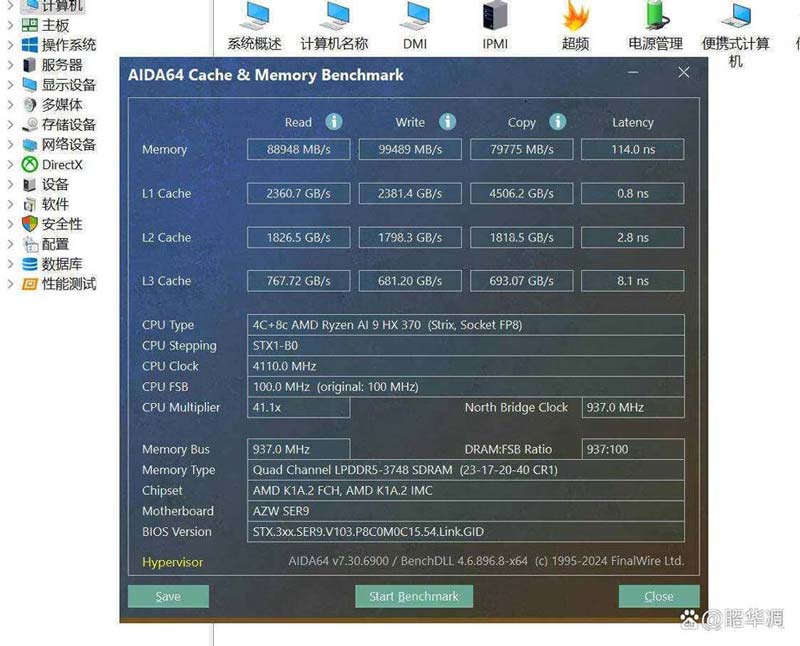
Task: Click the green Close button
Action: (x=659, y=596)
